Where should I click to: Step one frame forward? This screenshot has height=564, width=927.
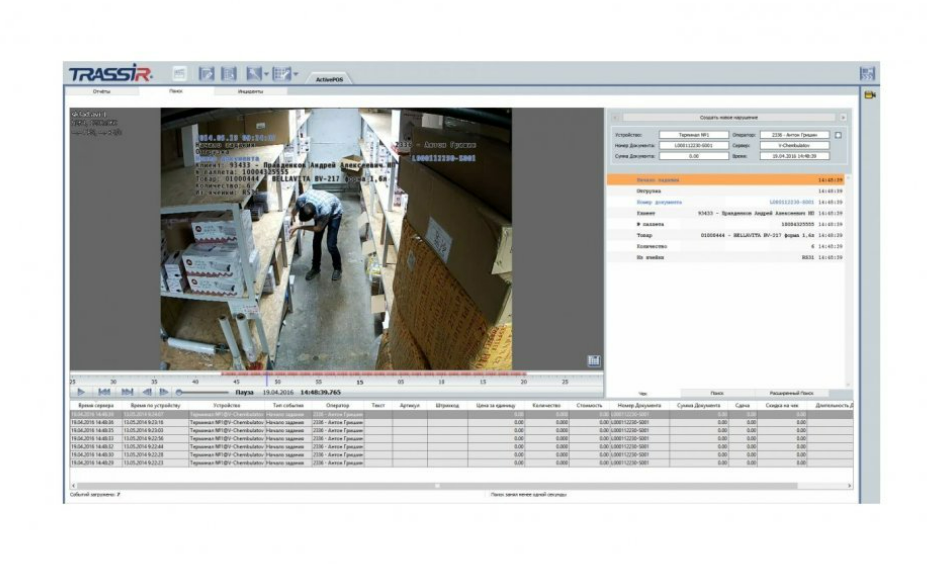pyautogui.click(x=164, y=392)
